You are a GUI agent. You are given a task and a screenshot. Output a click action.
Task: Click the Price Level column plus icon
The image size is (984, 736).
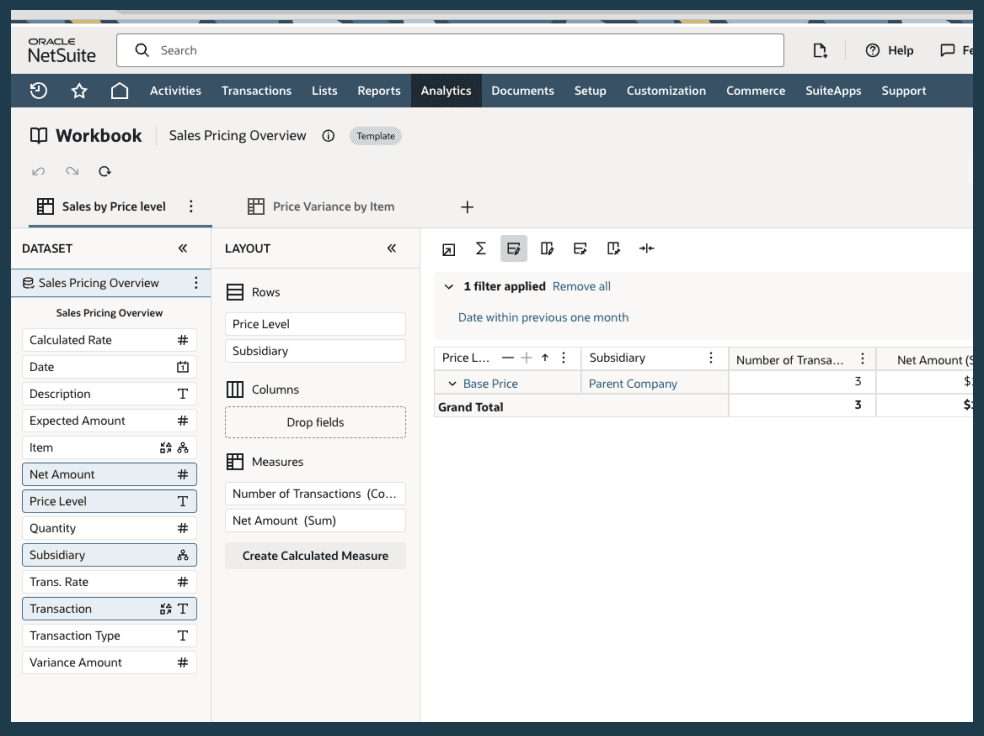[x=527, y=358]
